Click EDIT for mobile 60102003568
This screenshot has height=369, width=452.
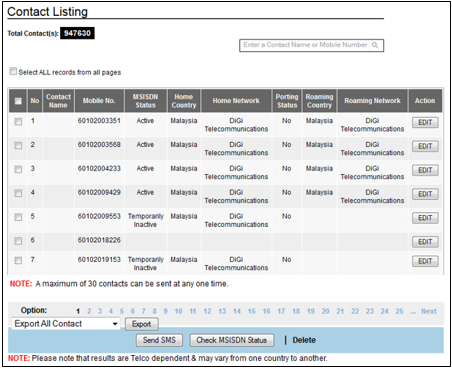point(425,146)
